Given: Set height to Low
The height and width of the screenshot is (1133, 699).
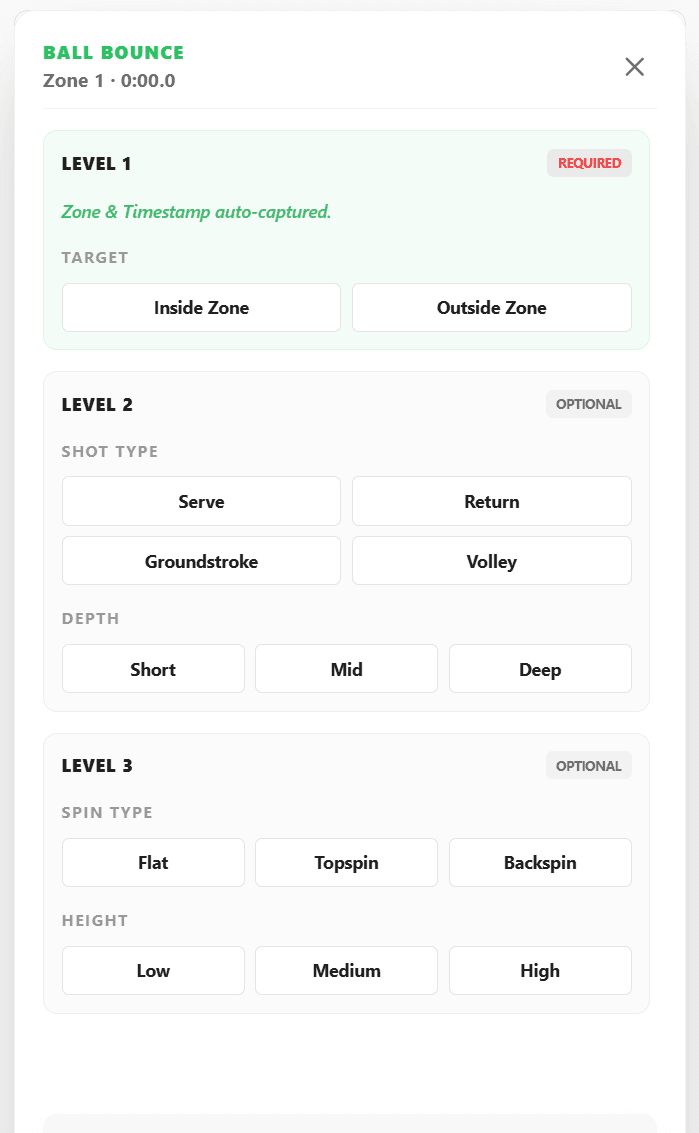Looking at the screenshot, I should click(153, 970).
